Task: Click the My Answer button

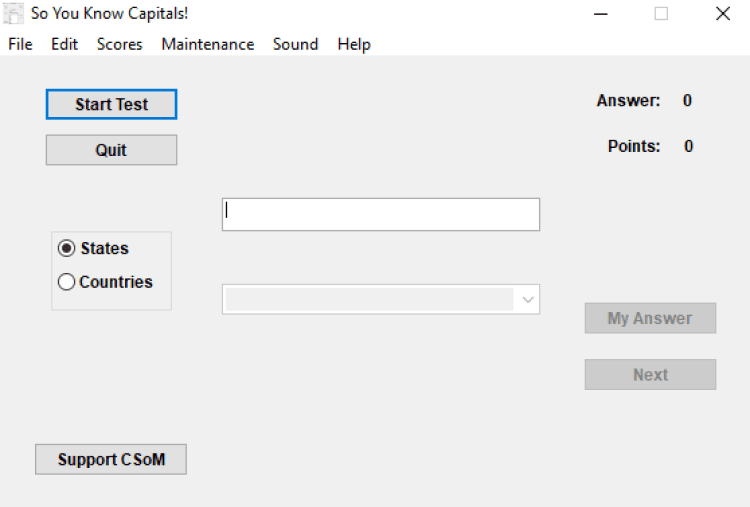Action: click(650, 318)
